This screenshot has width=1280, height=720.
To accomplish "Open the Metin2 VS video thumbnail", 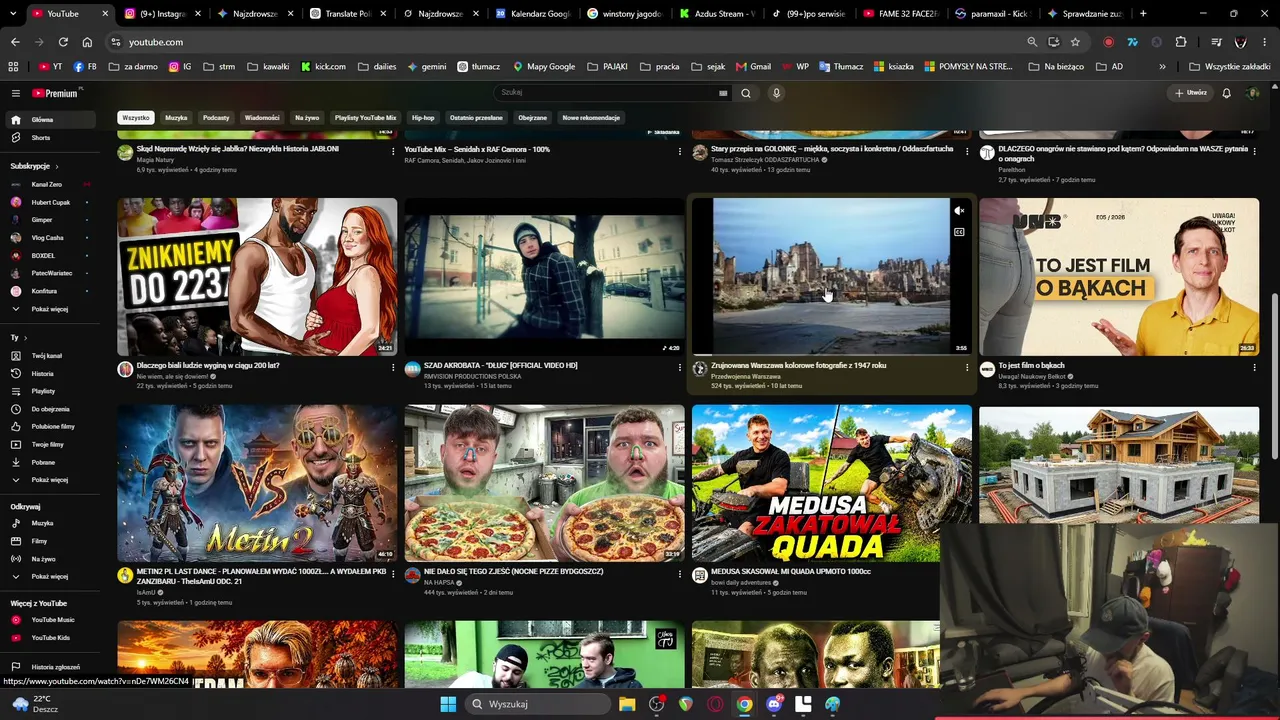I will [x=257, y=483].
